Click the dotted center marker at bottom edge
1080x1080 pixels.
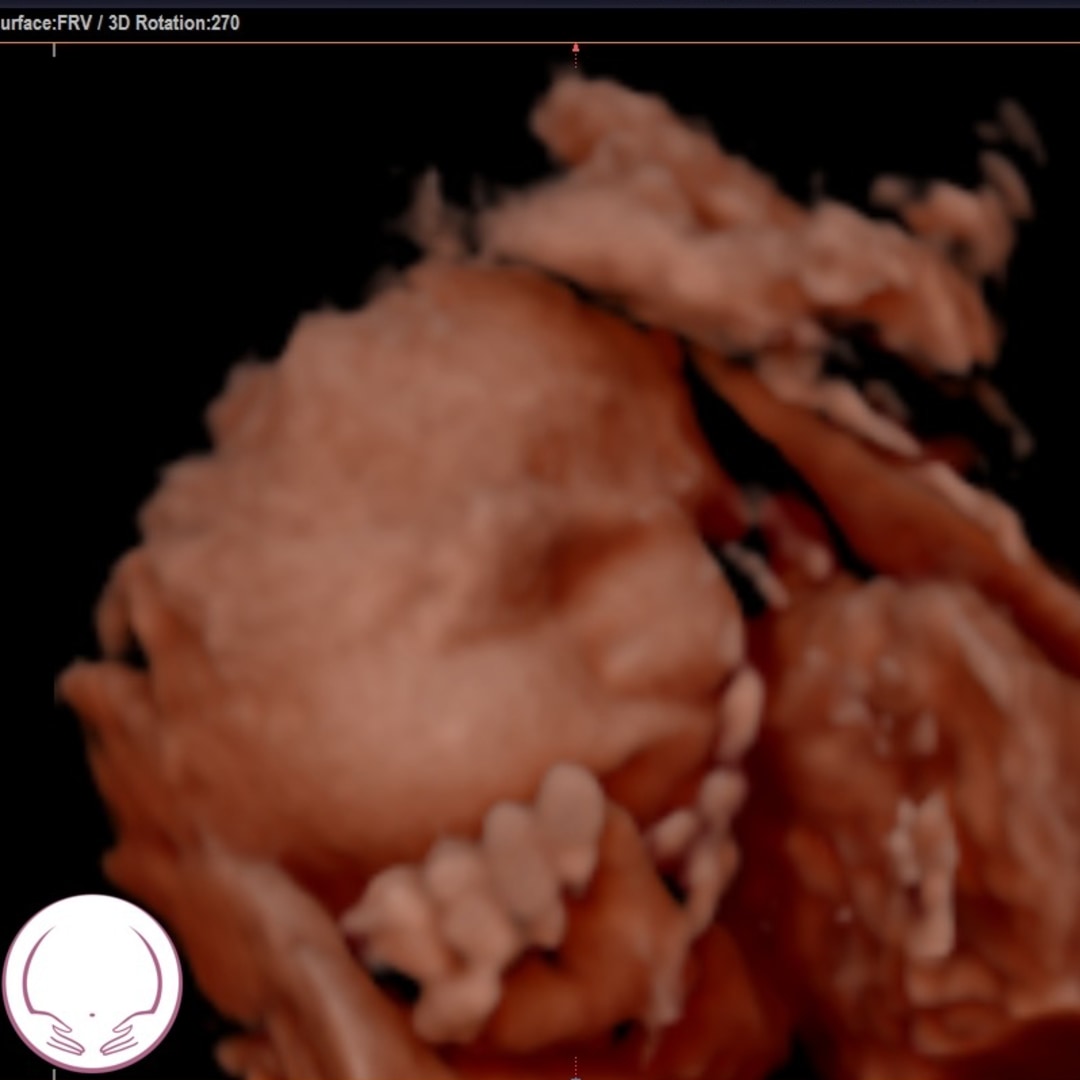[575, 1068]
